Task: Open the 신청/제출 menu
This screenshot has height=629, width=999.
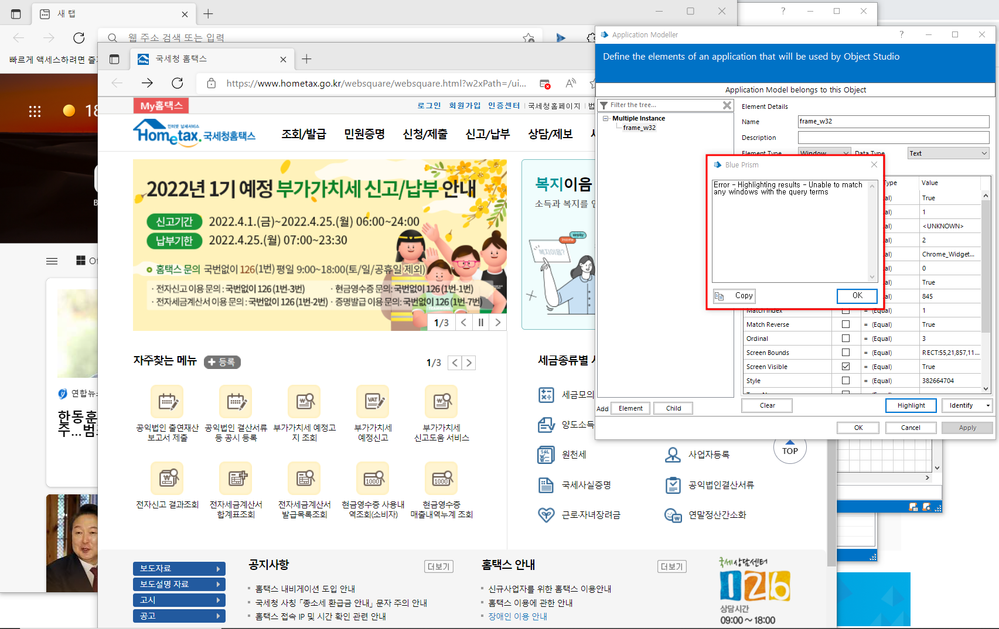Action: click(x=425, y=134)
